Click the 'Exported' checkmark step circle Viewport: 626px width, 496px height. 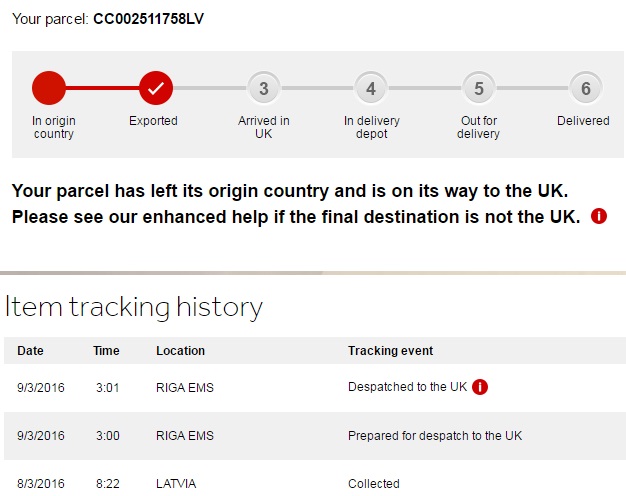(x=156, y=88)
